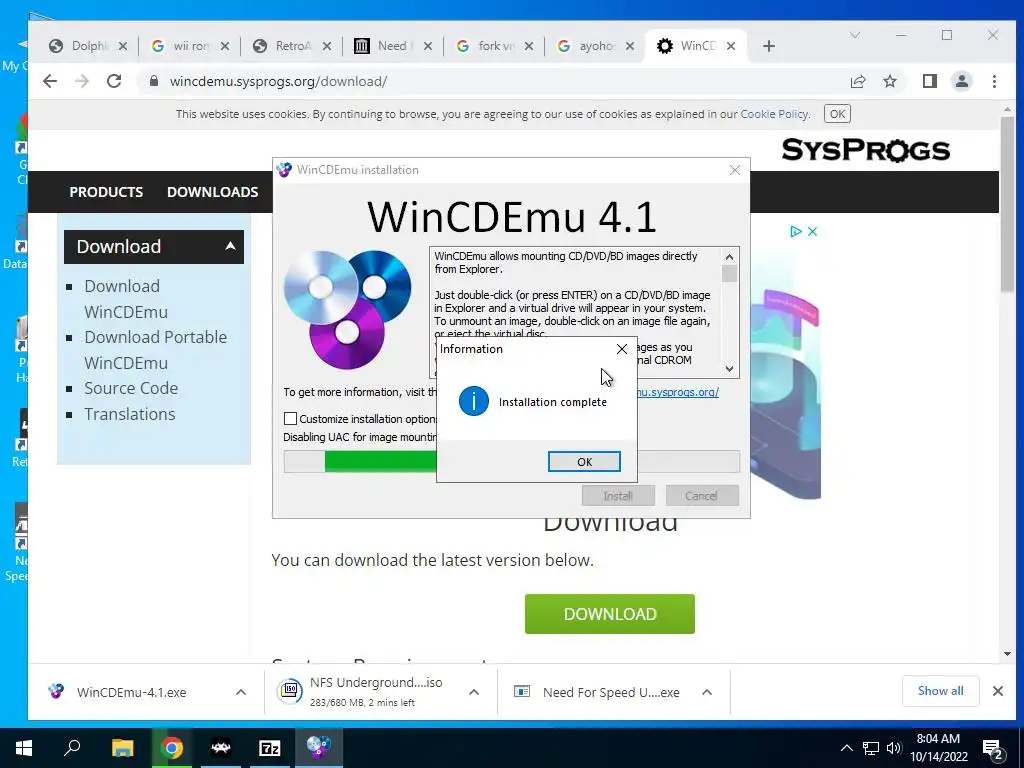
Task: Open PRODUCTS menu on SysProgs site
Action: pos(106,192)
